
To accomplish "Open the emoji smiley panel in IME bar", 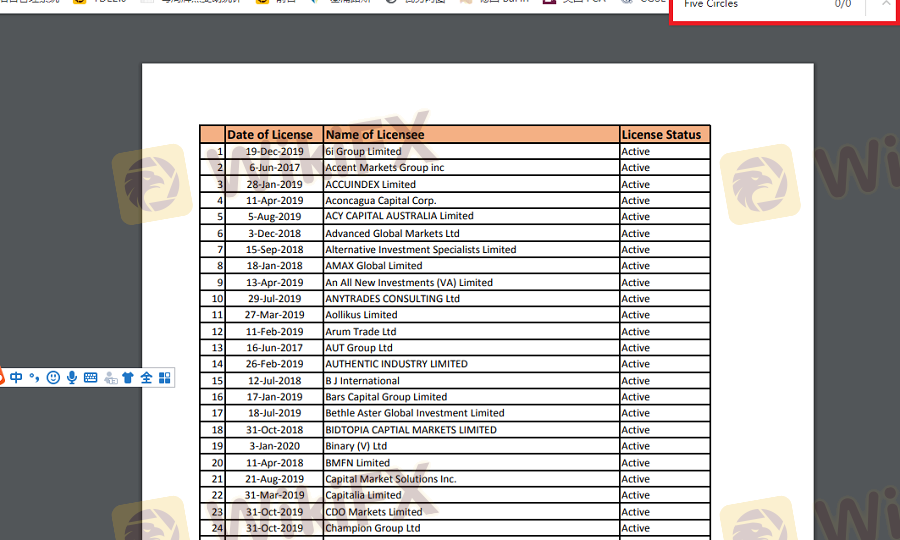I will 53,377.
